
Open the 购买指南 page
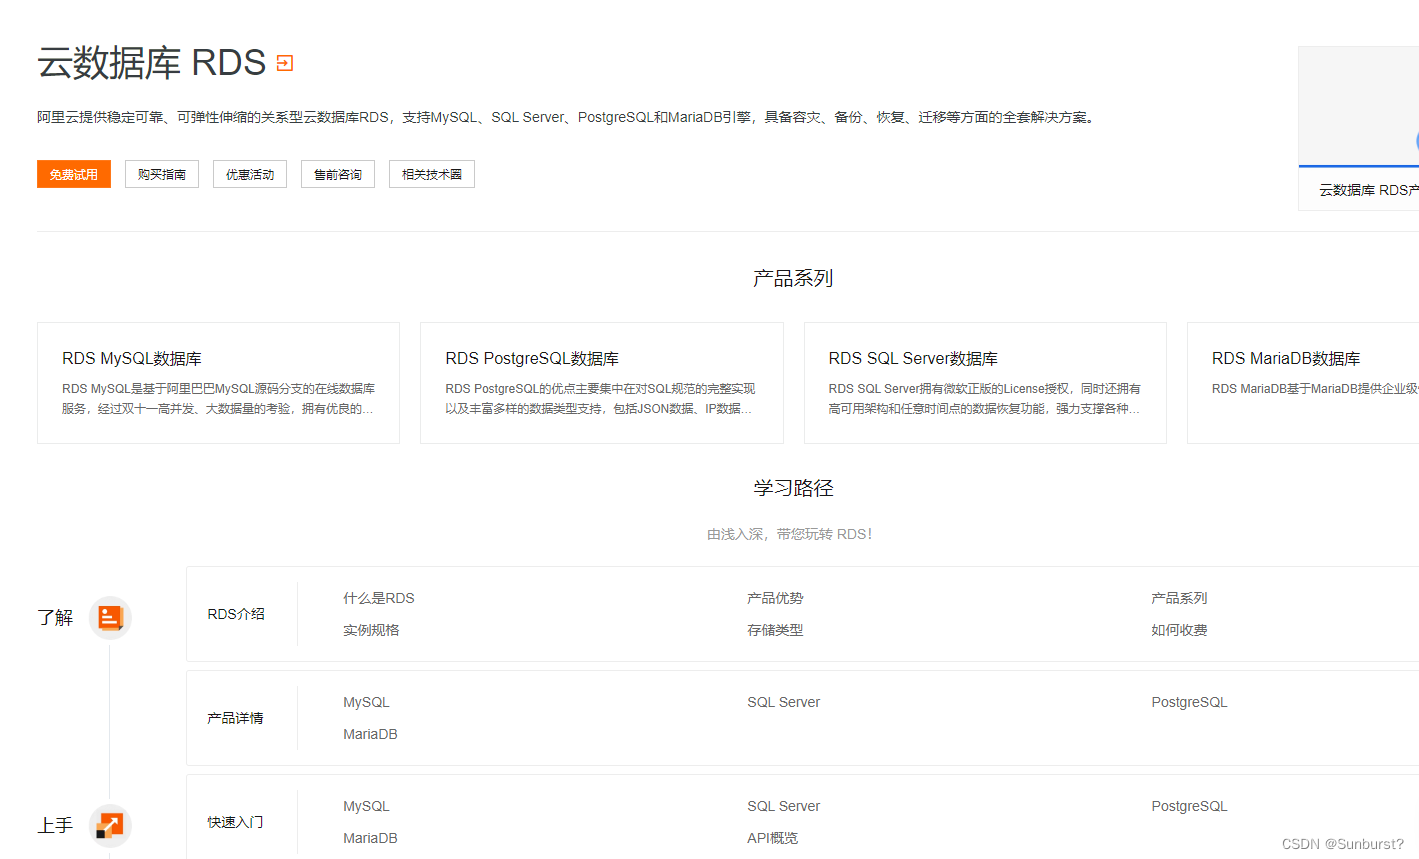point(161,173)
